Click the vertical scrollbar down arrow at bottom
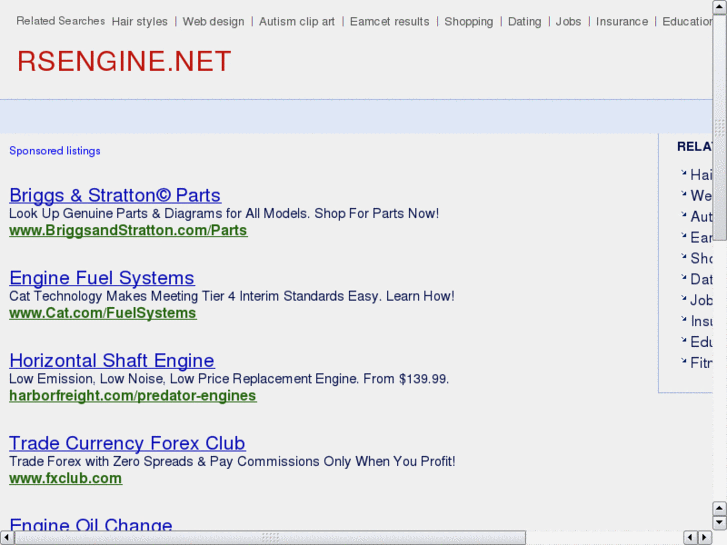This screenshot has width=727, height=545. click(720, 523)
